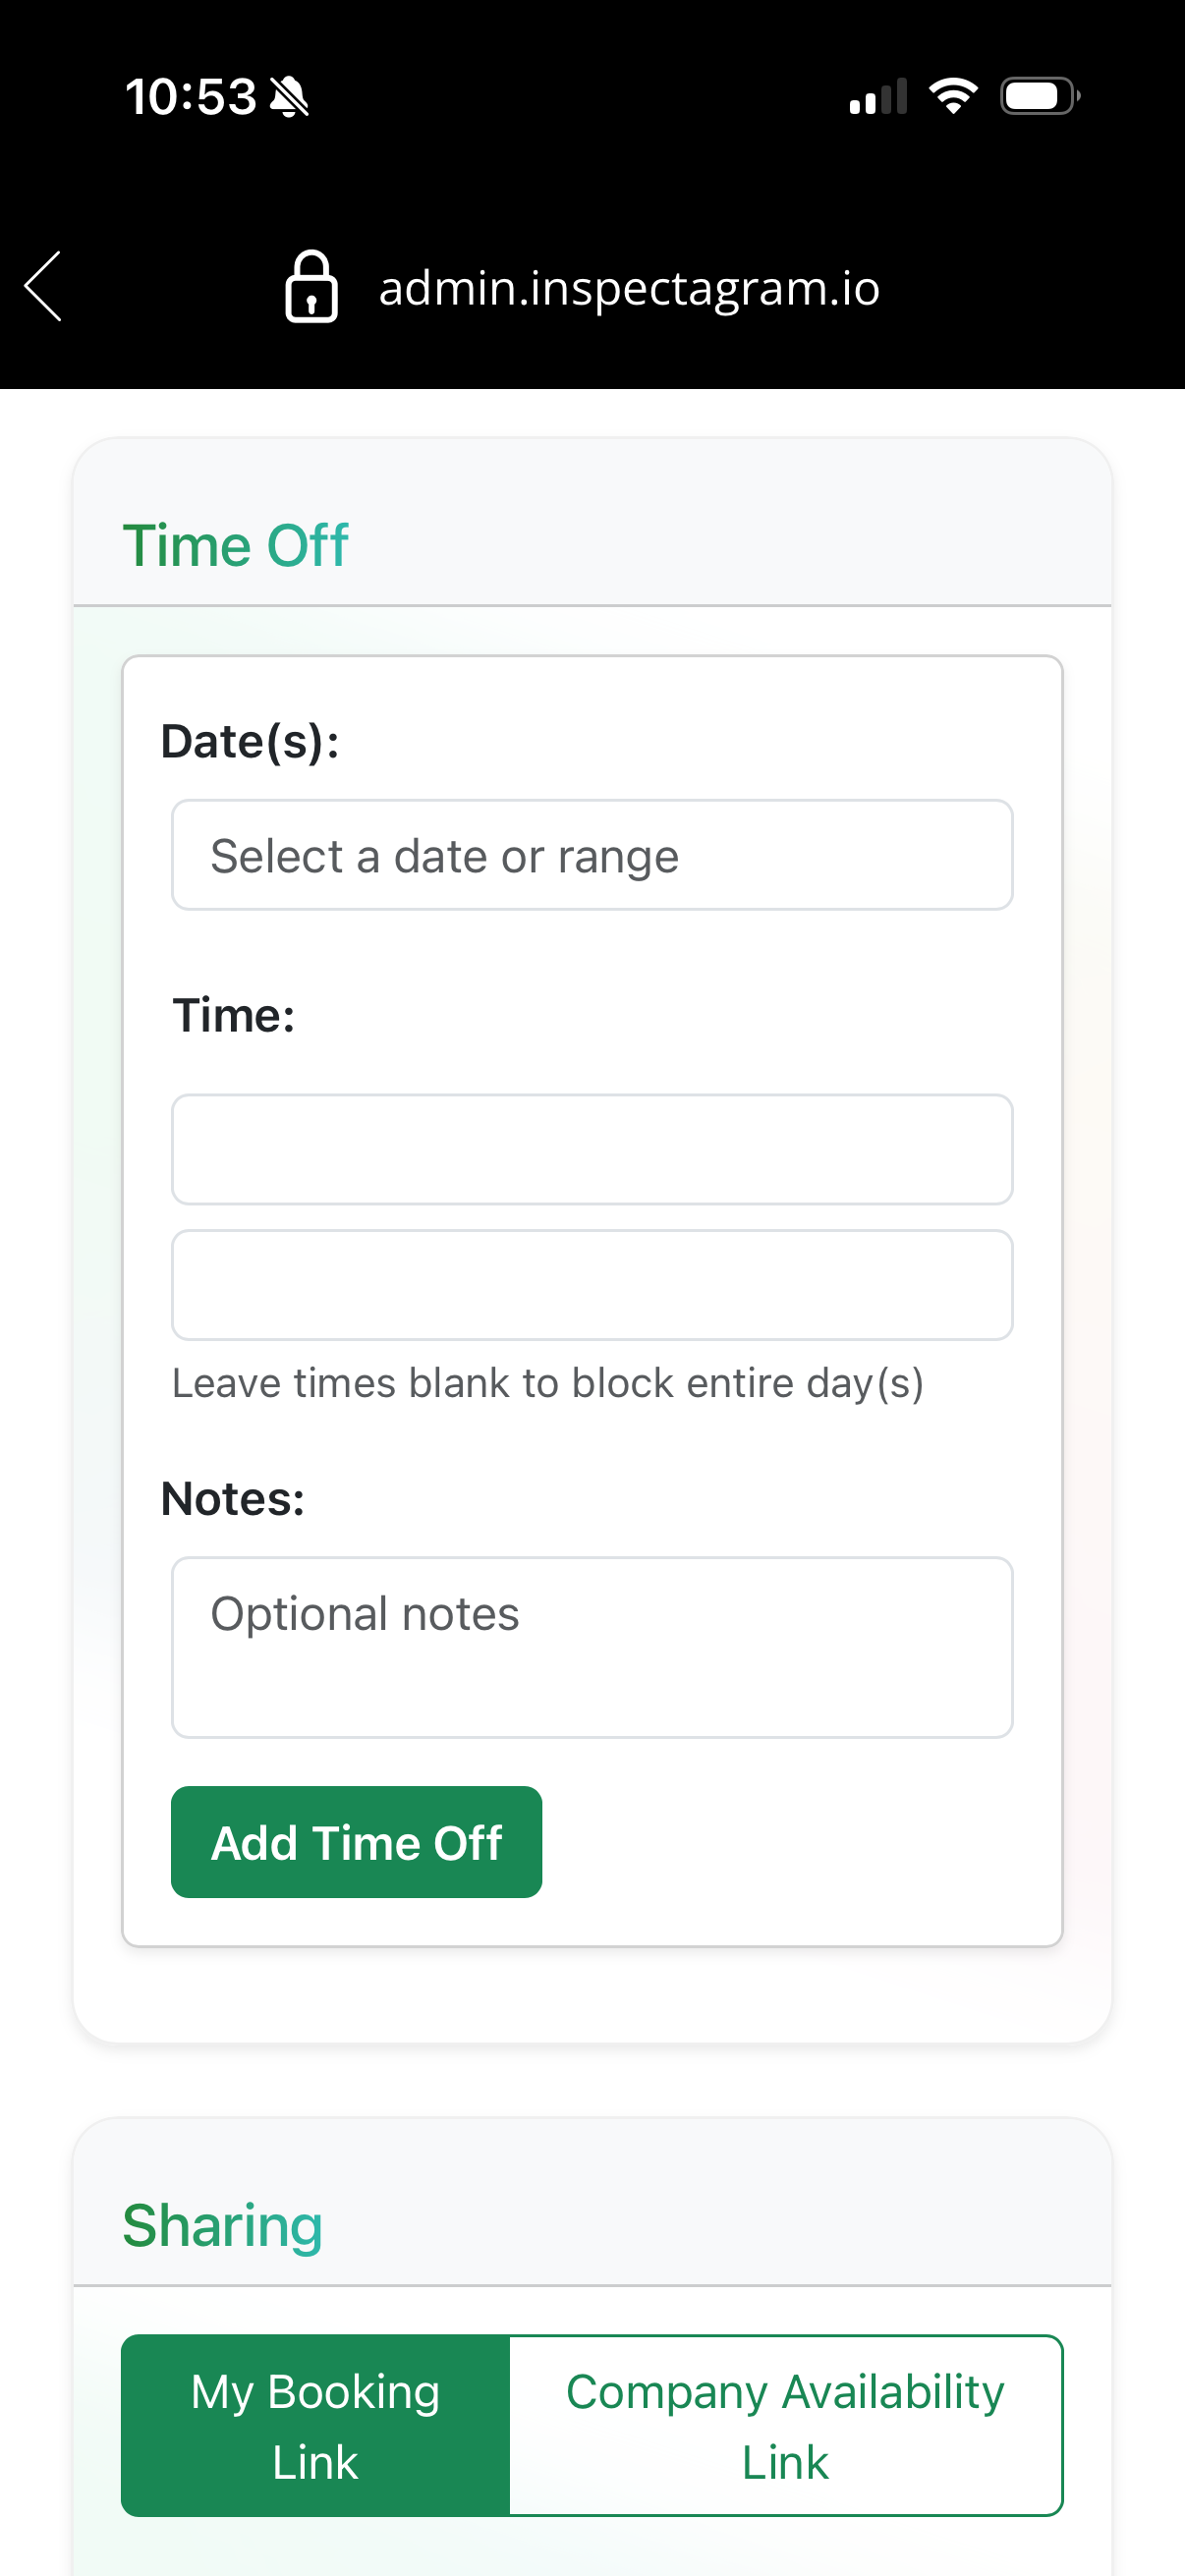Viewport: 1185px width, 2576px height.
Task: Tap the silent mode bell icon
Action: [290, 97]
